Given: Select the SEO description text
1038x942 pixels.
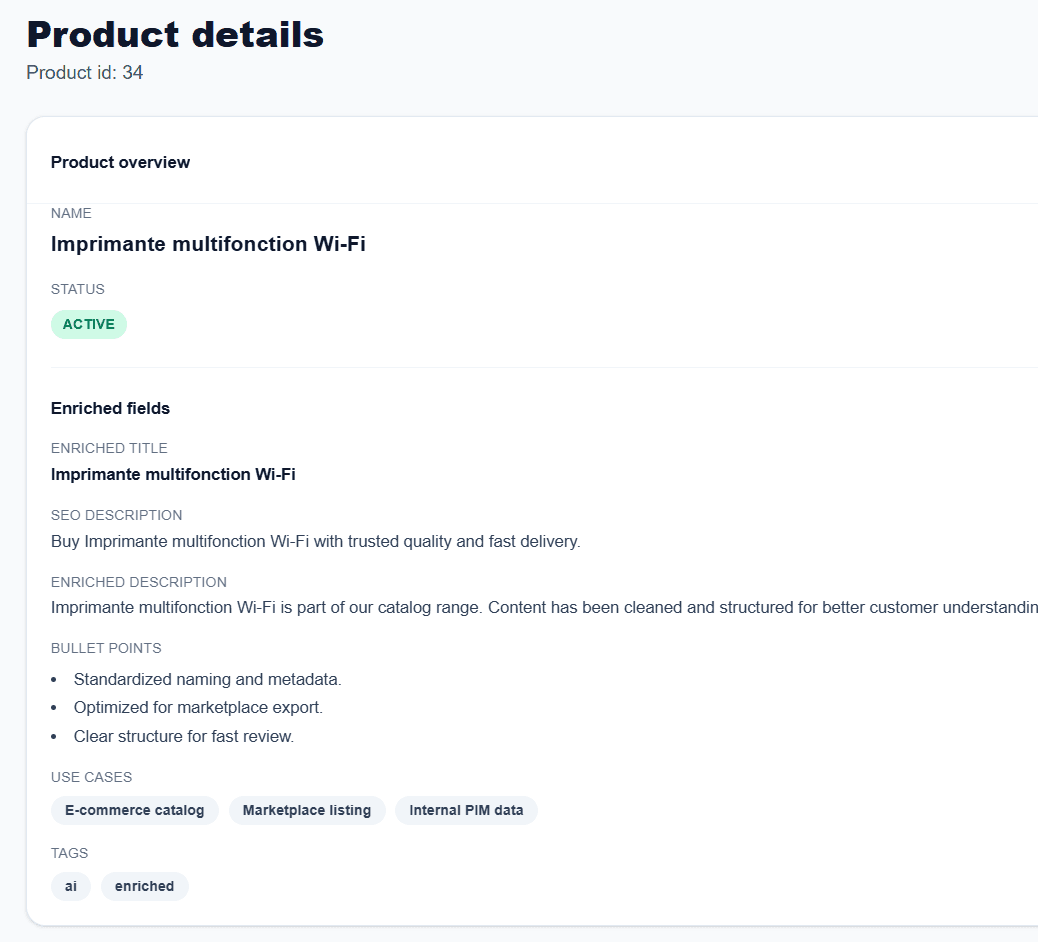Looking at the screenshot, I should 315,541.
